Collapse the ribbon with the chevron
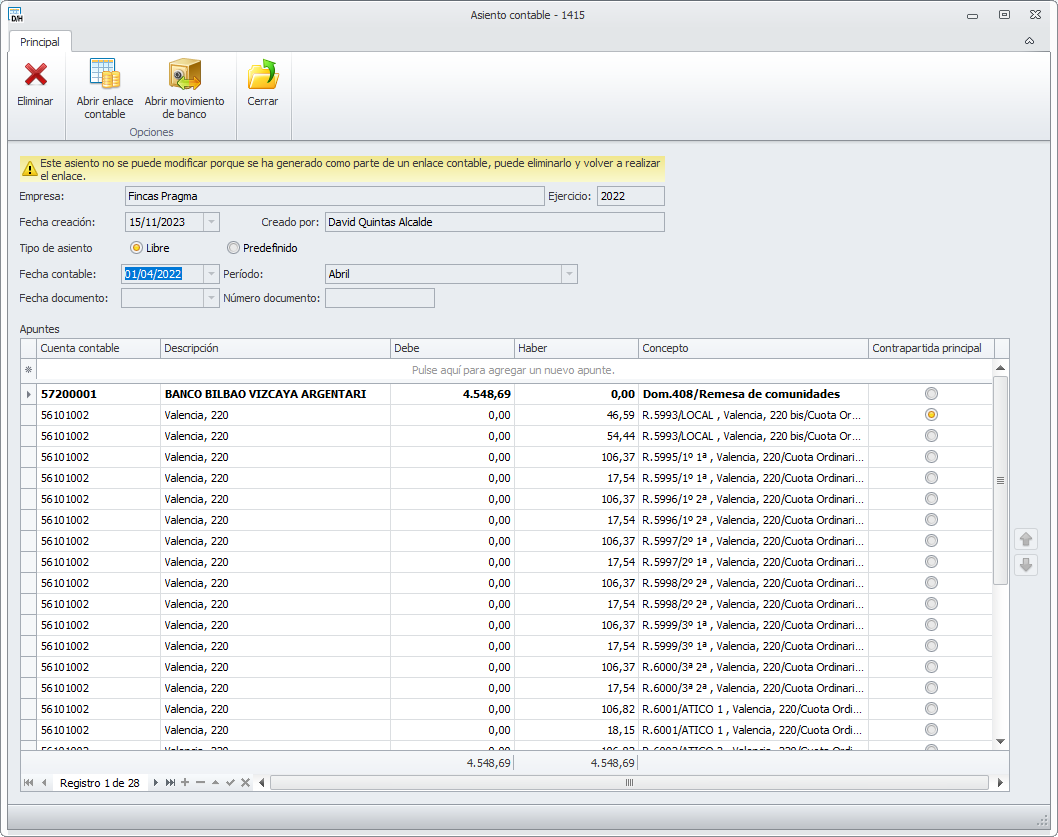This screenshot has height=837, width=1058. 1029,41
